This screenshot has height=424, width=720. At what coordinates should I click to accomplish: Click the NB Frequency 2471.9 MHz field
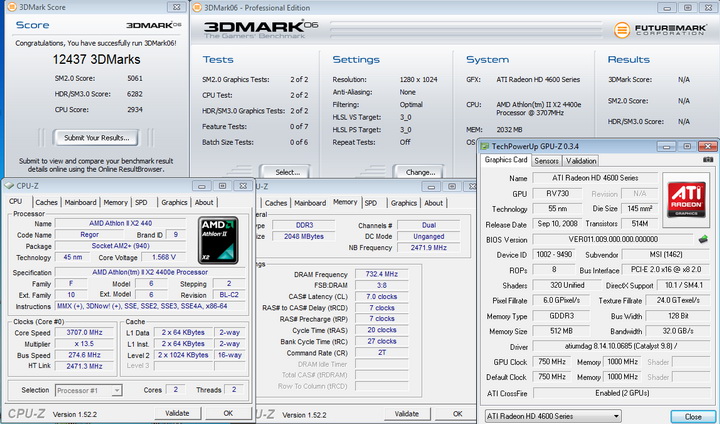click(x=428, y=248)
